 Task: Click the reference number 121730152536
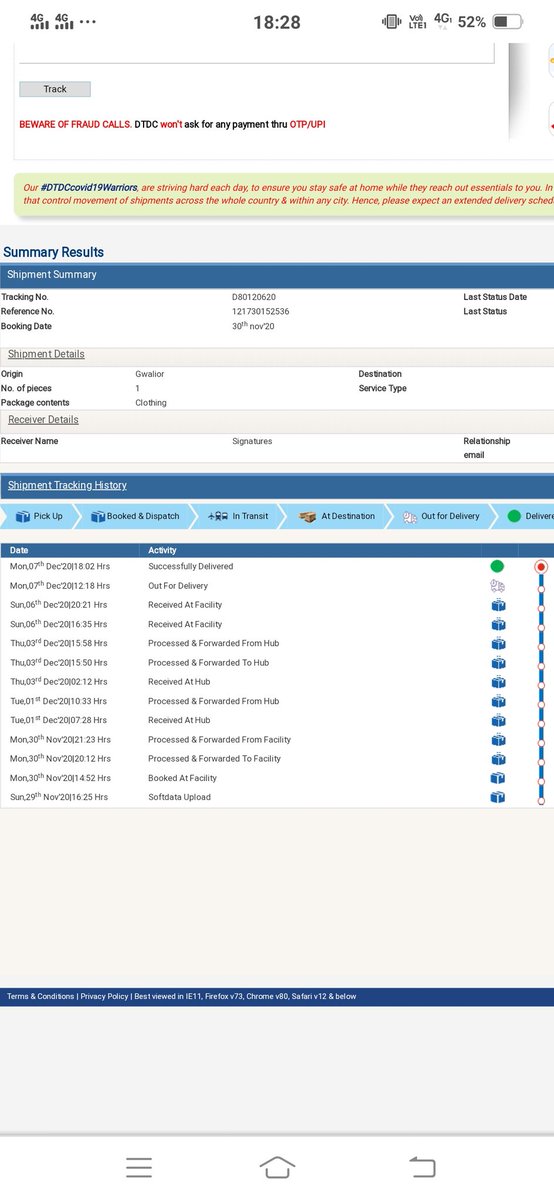[x=259, y=312]
